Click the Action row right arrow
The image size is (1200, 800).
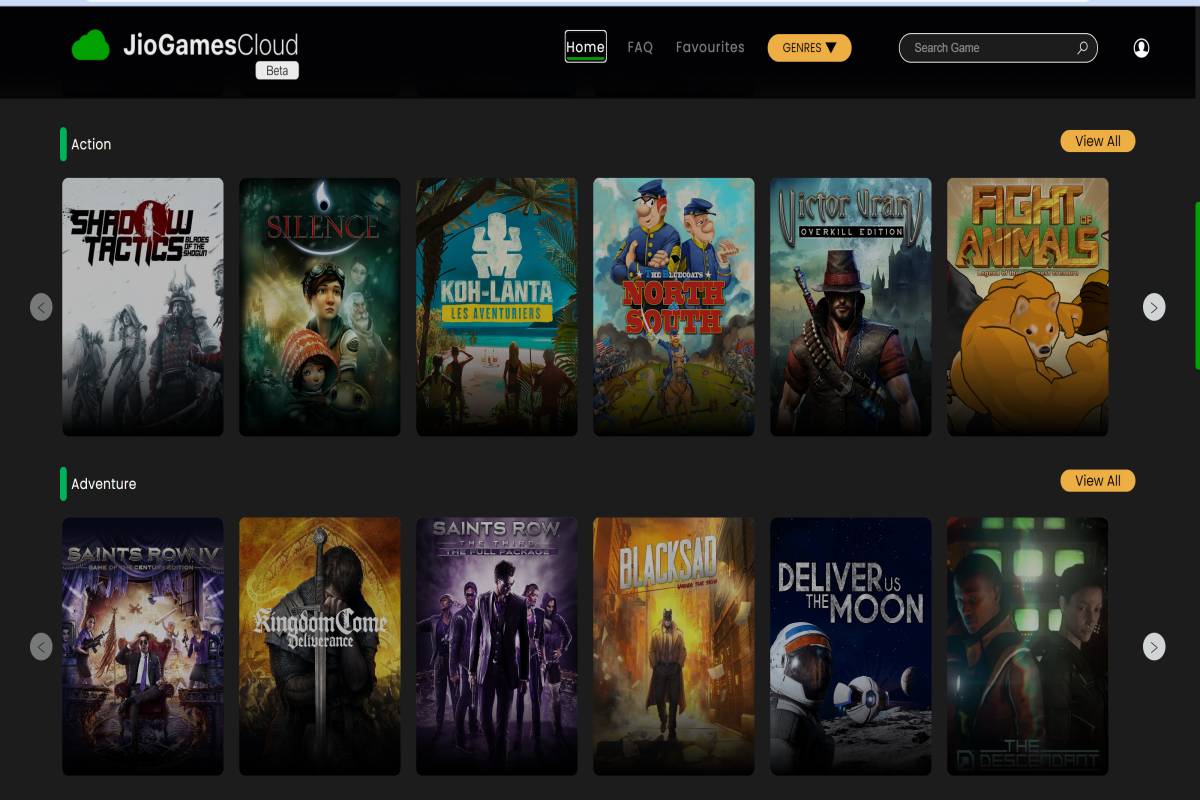pyautogui.click(x=1154, y=307)
